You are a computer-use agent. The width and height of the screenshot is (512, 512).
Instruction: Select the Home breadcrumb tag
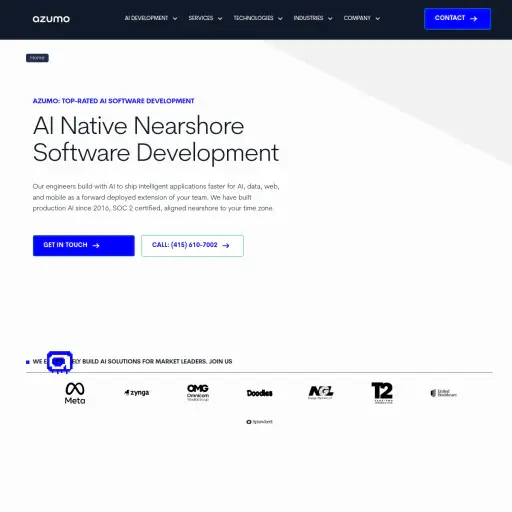pyautogui.click(x=37, y=58)
